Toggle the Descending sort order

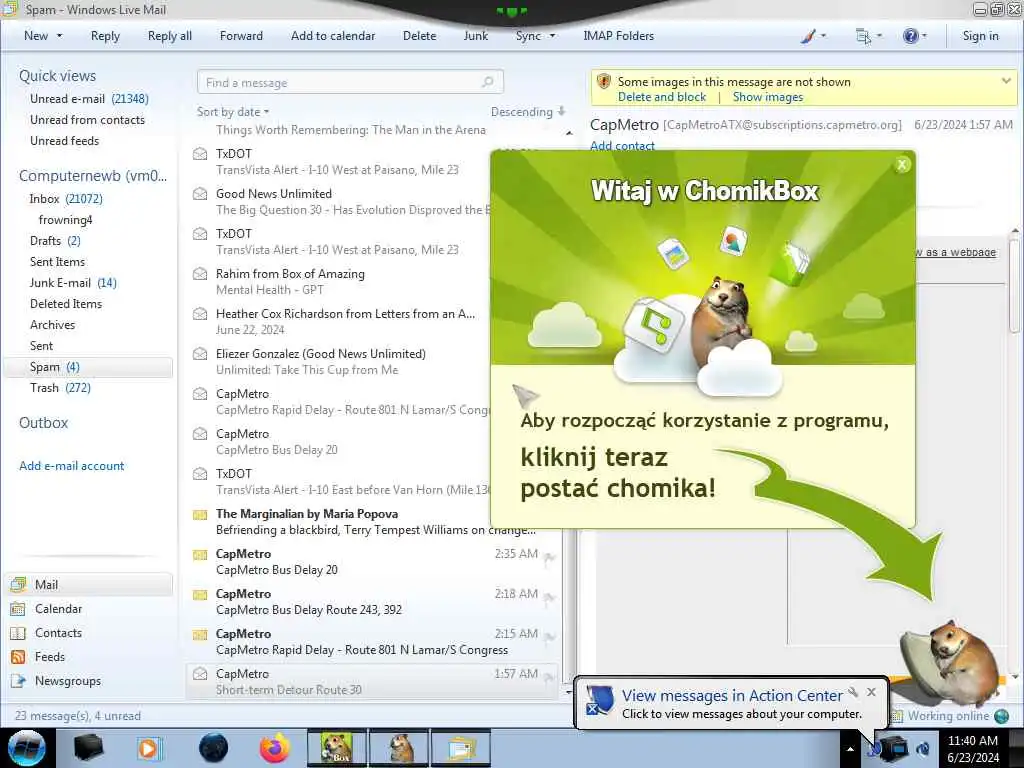pyautogui.click(x=528, y=112)
